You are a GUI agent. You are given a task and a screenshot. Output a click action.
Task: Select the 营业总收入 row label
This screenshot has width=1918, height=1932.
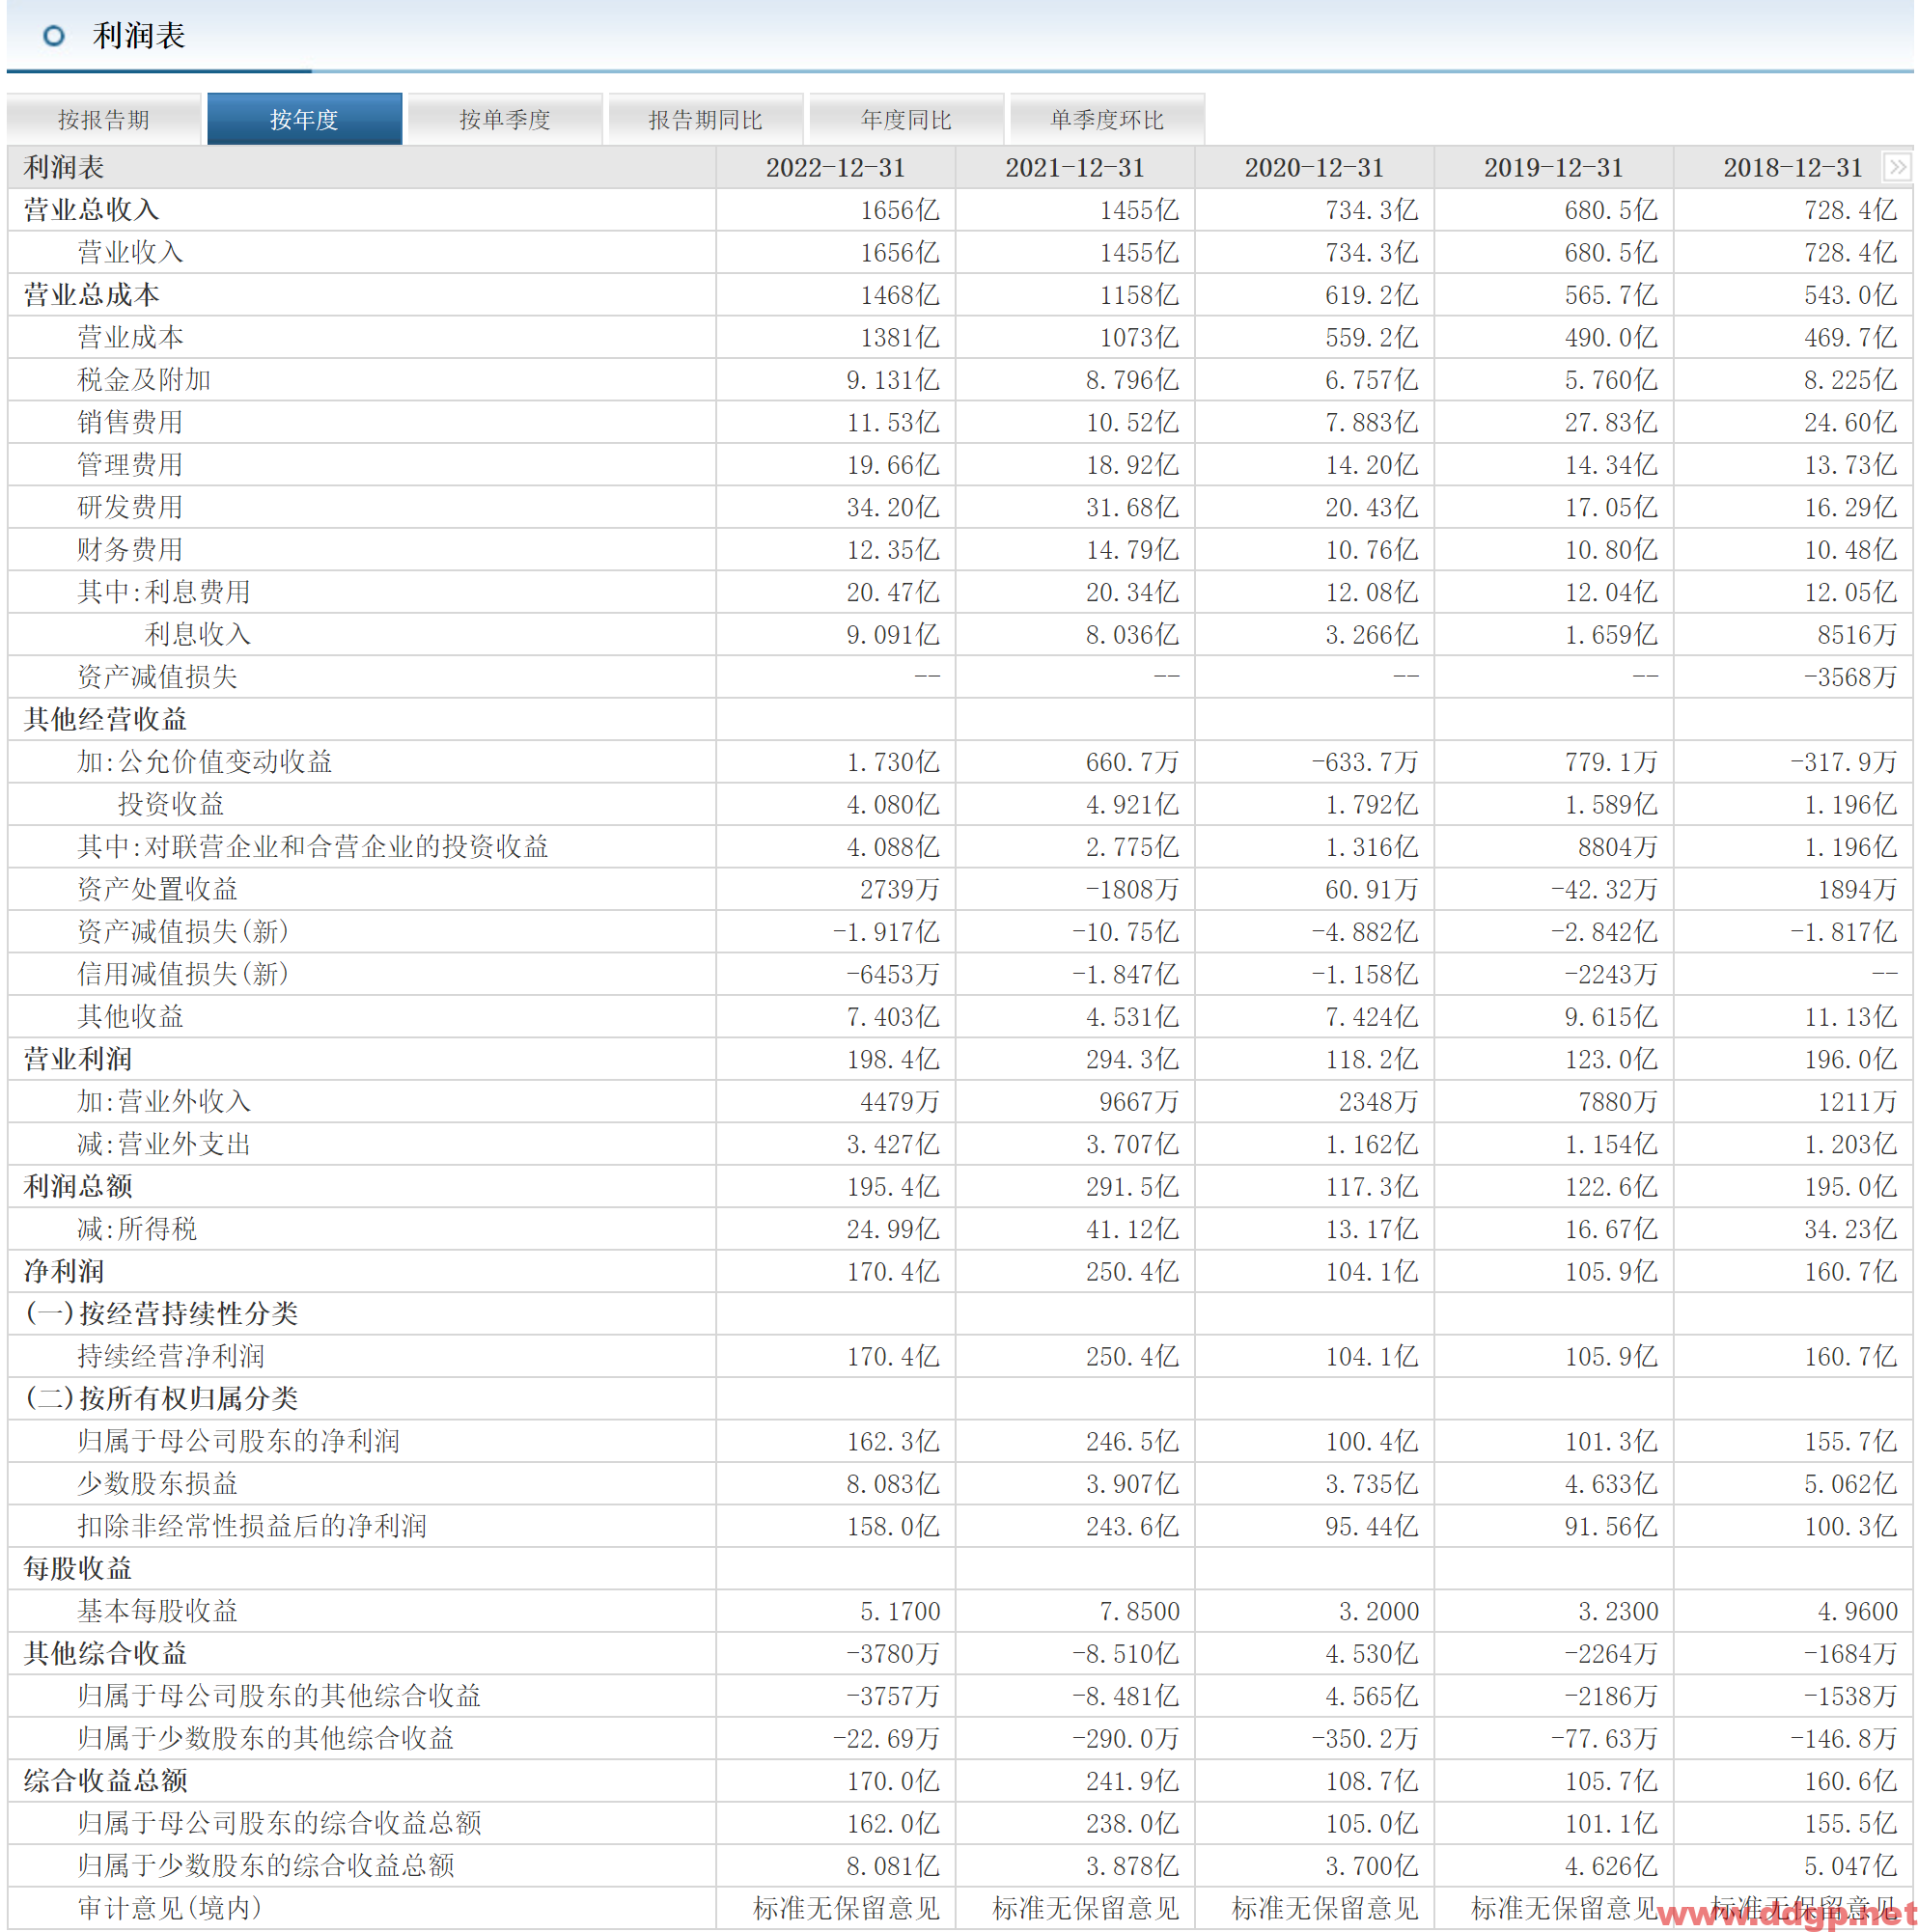(91, 210)
